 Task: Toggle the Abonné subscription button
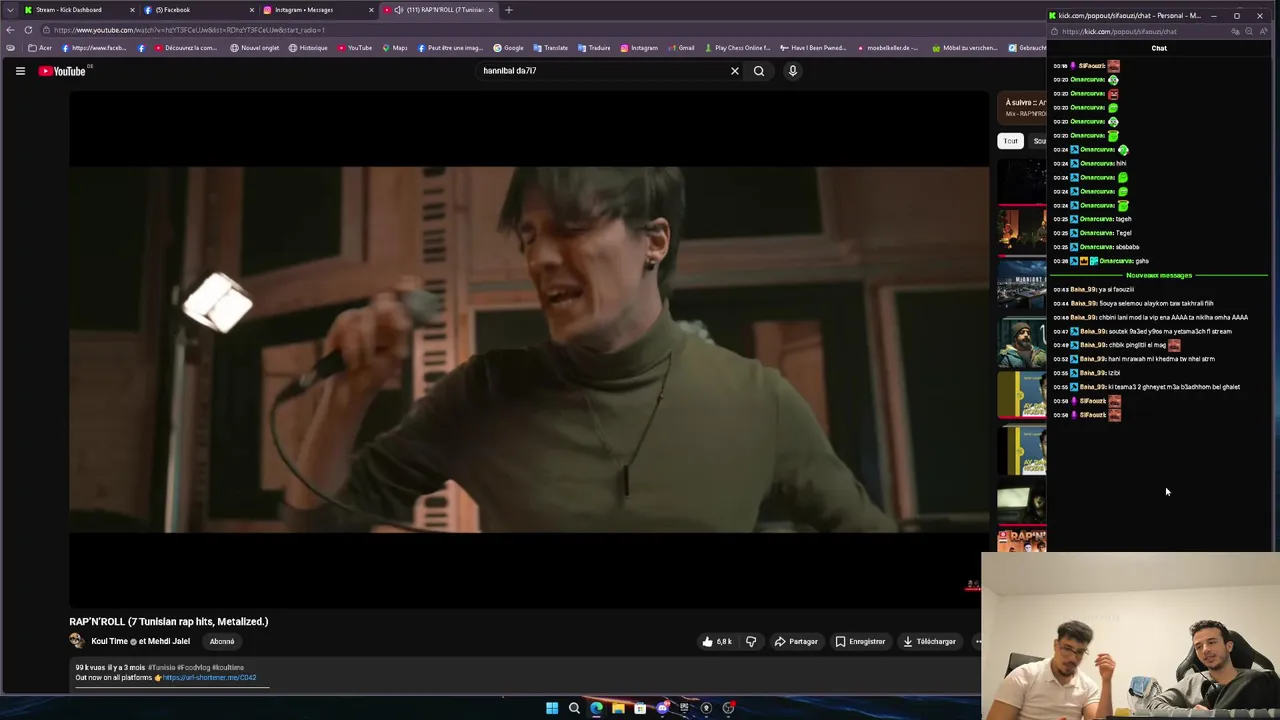point(222,641)
